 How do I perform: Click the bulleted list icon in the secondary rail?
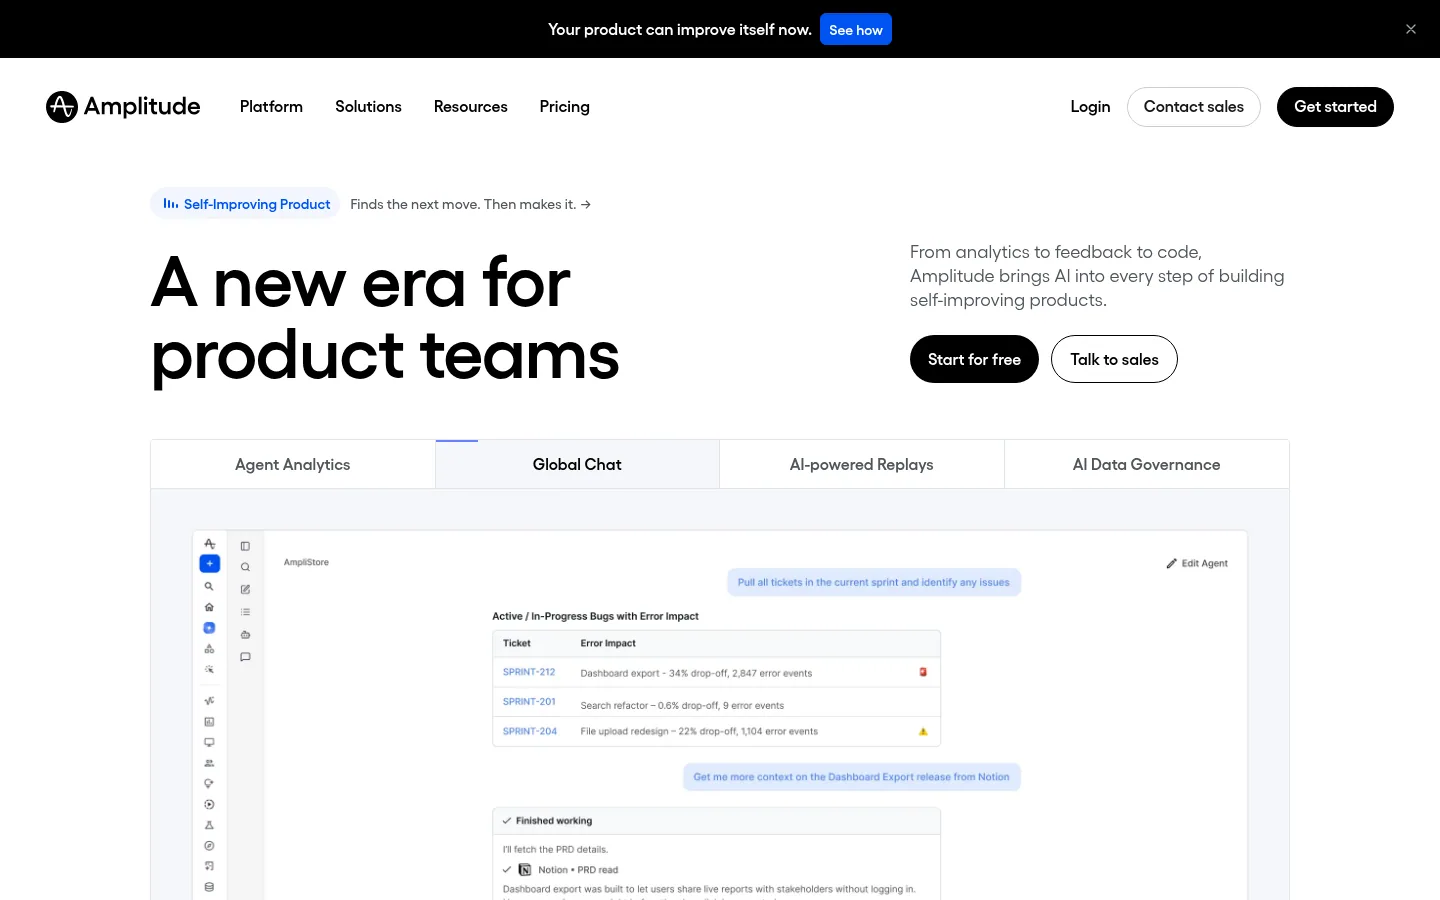pyautogui.click(x=245, y=612)
